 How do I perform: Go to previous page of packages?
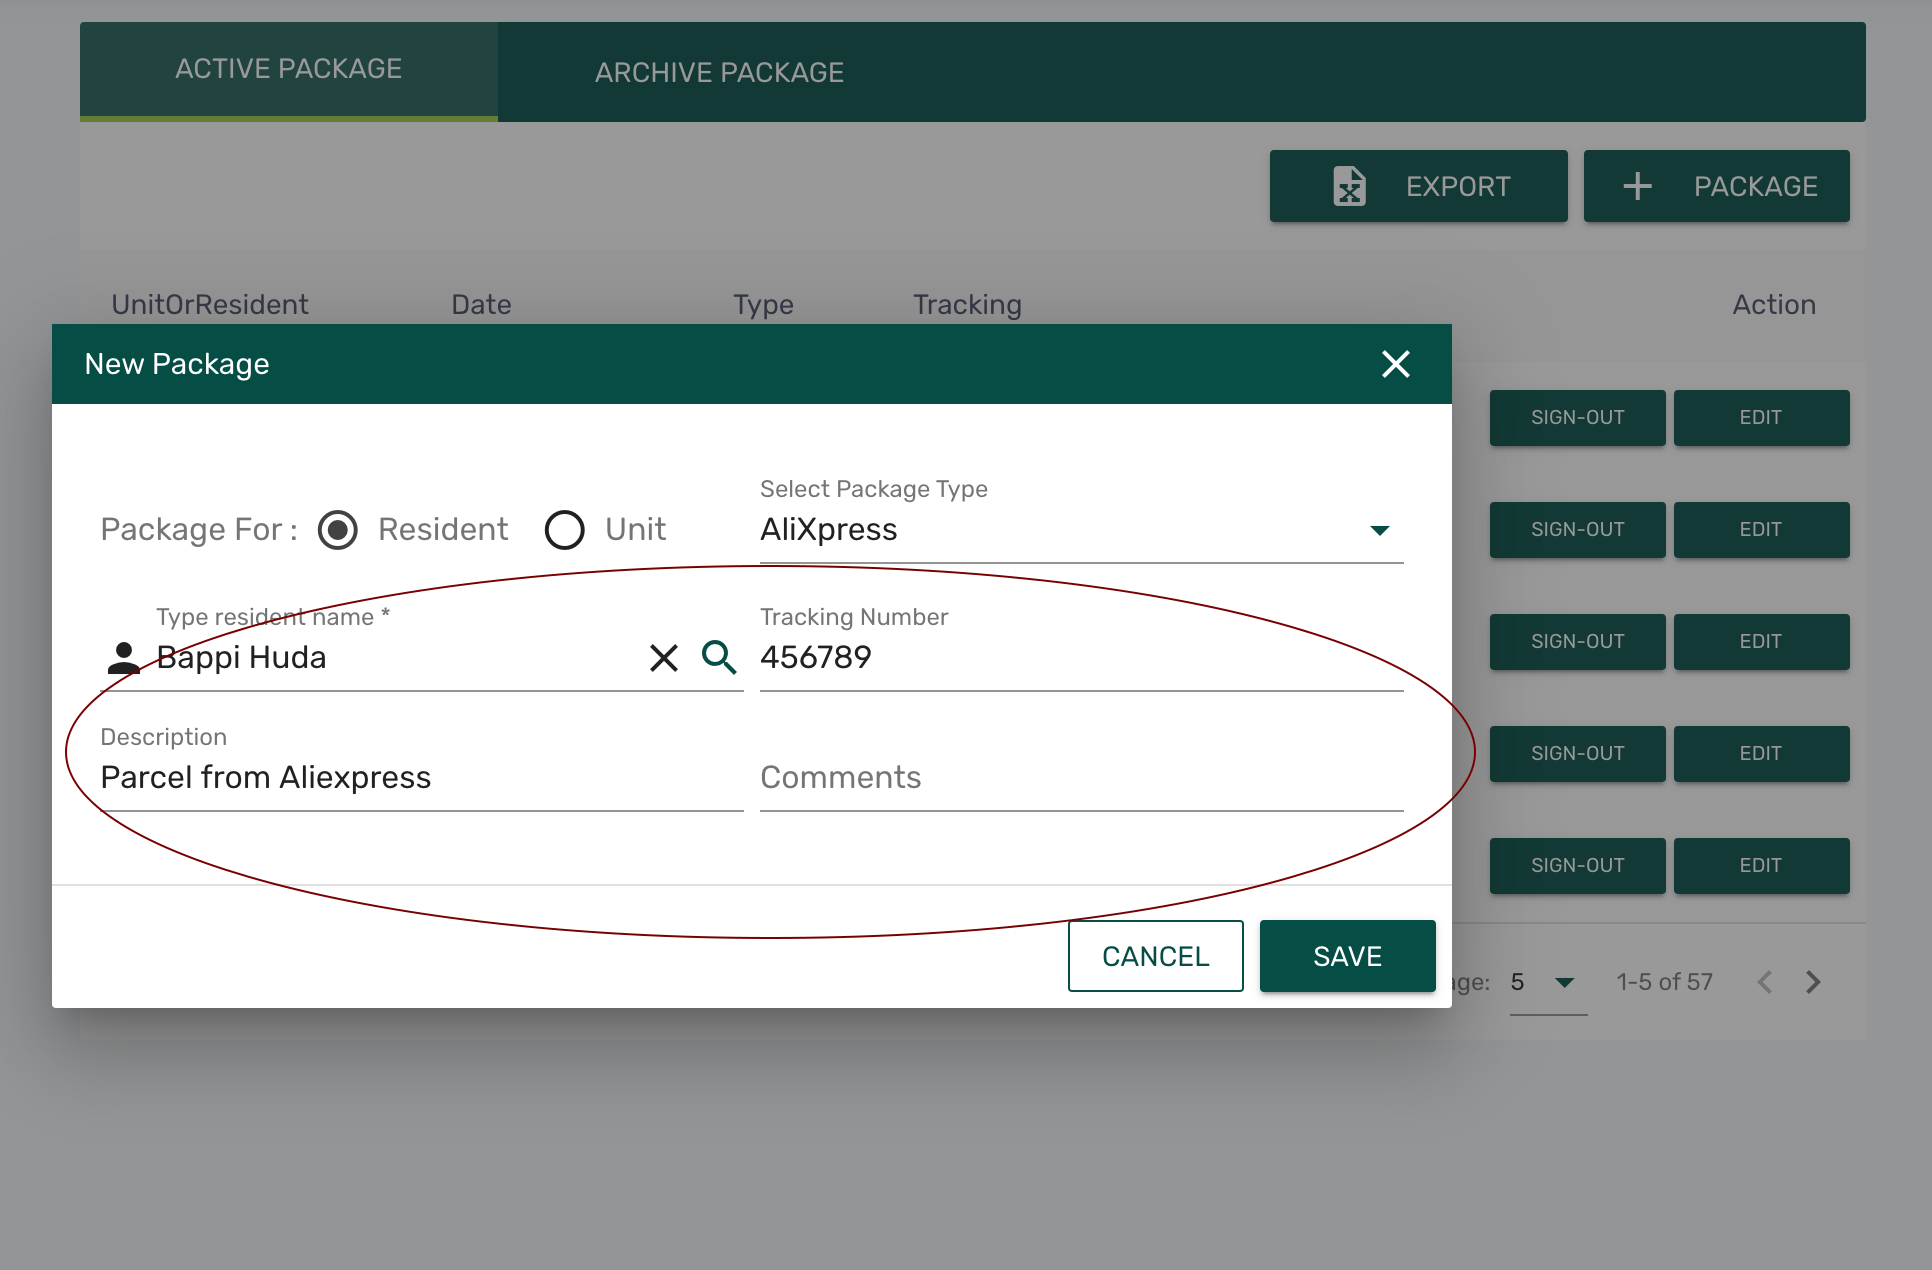(1765, 982)
